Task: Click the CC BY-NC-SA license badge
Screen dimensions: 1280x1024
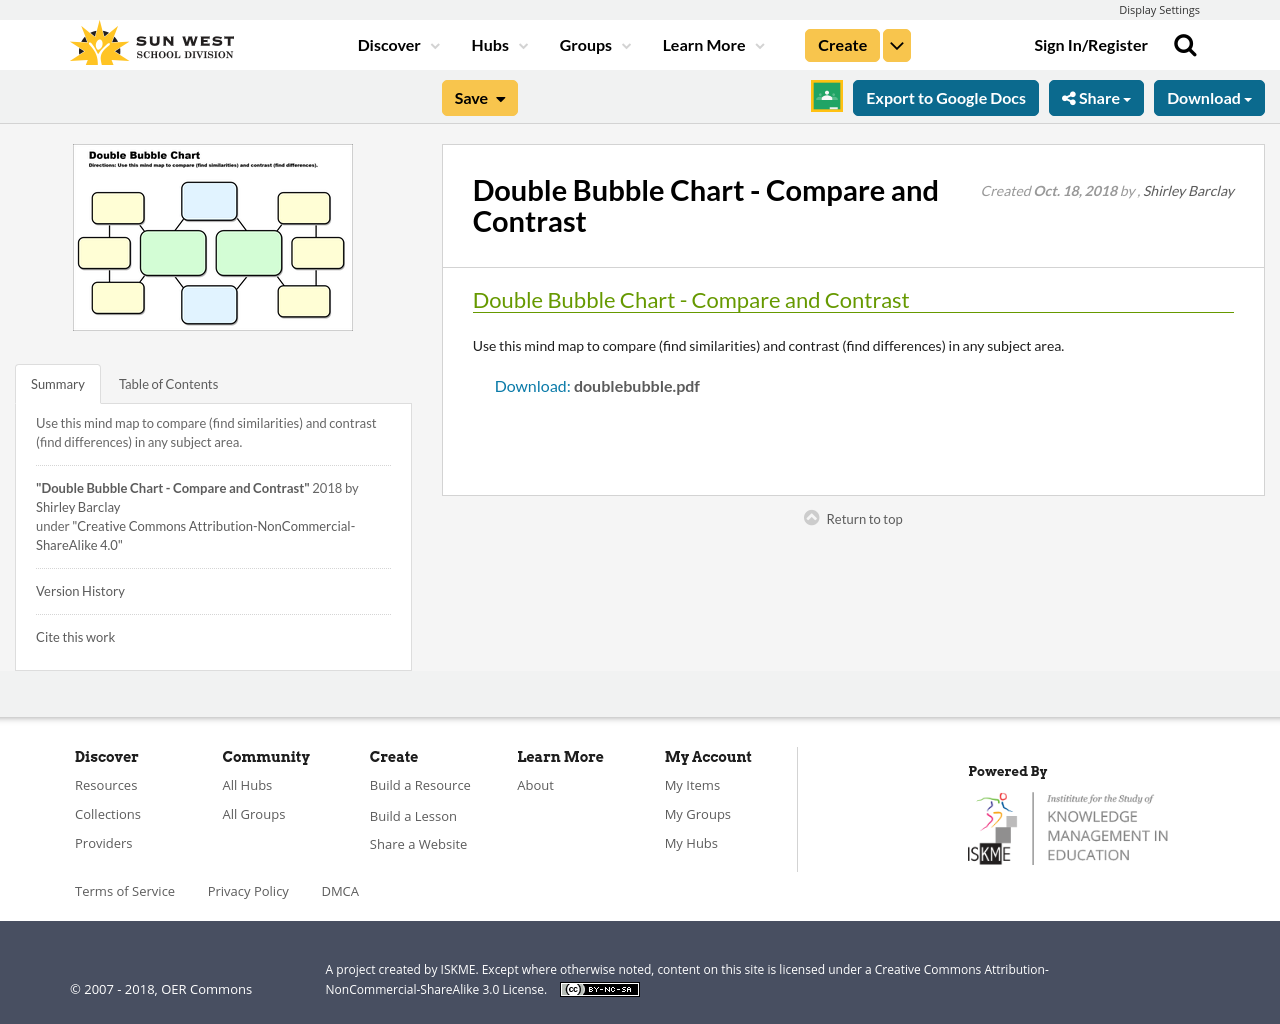Action: 599,988
